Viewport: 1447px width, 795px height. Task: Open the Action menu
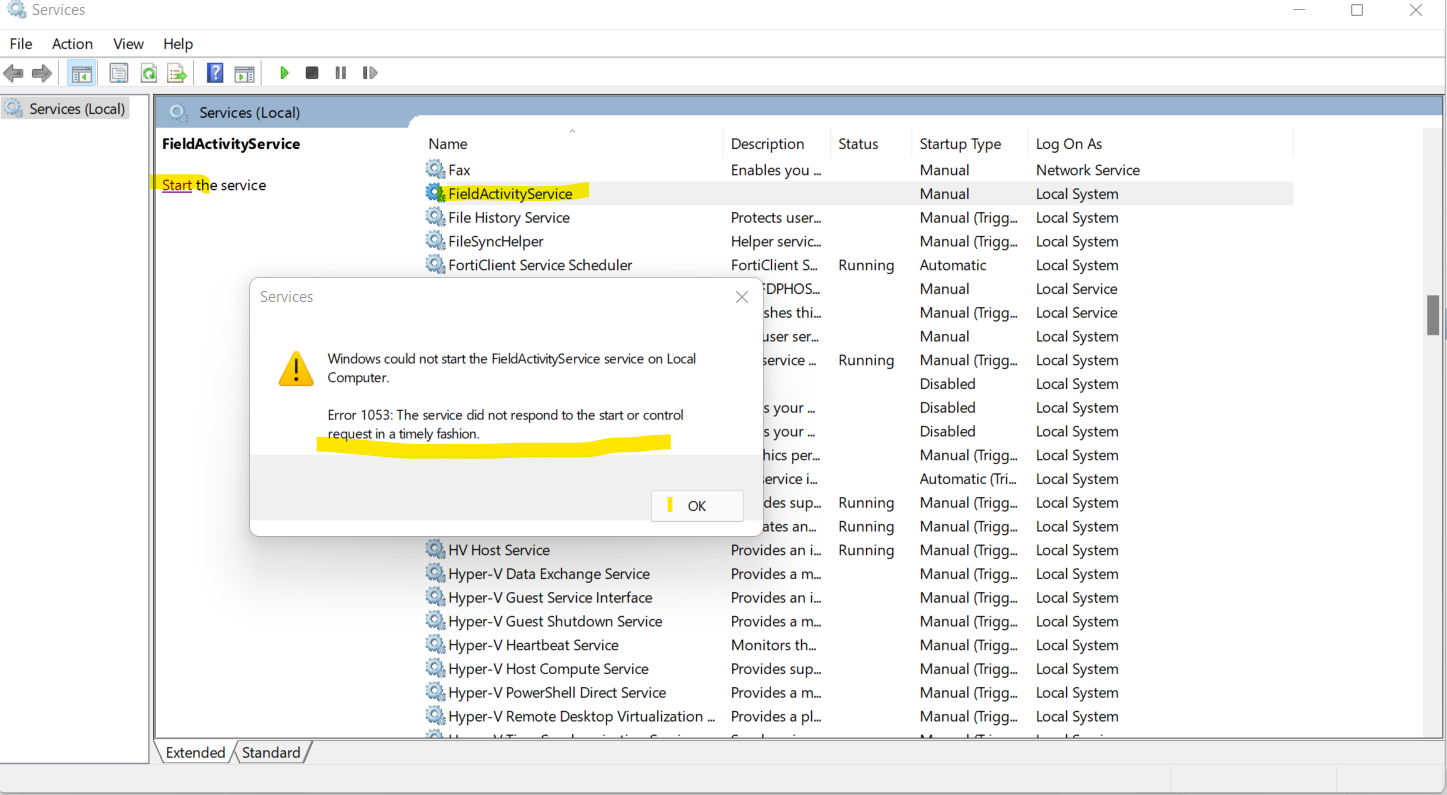[72, 44]
